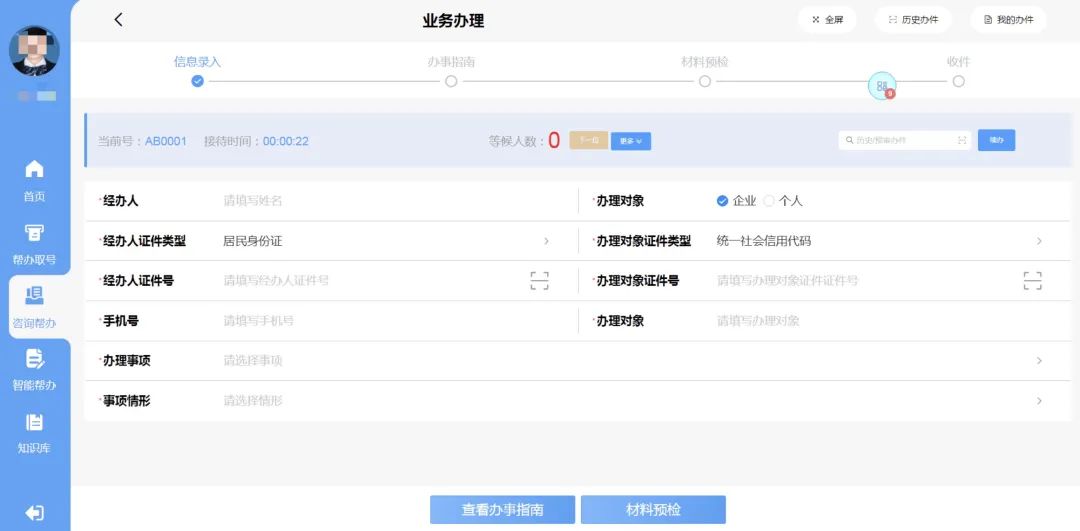Go to the 办事指南 step
Image resolution: width=1080 pixels, height=531 pixels.
[x=451, y=81]
